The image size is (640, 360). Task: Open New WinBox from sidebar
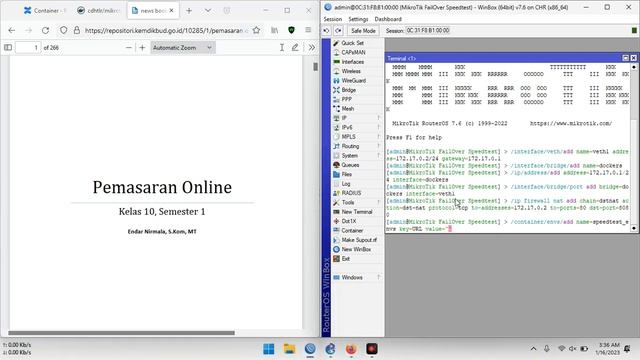click(x=356, y=249)
